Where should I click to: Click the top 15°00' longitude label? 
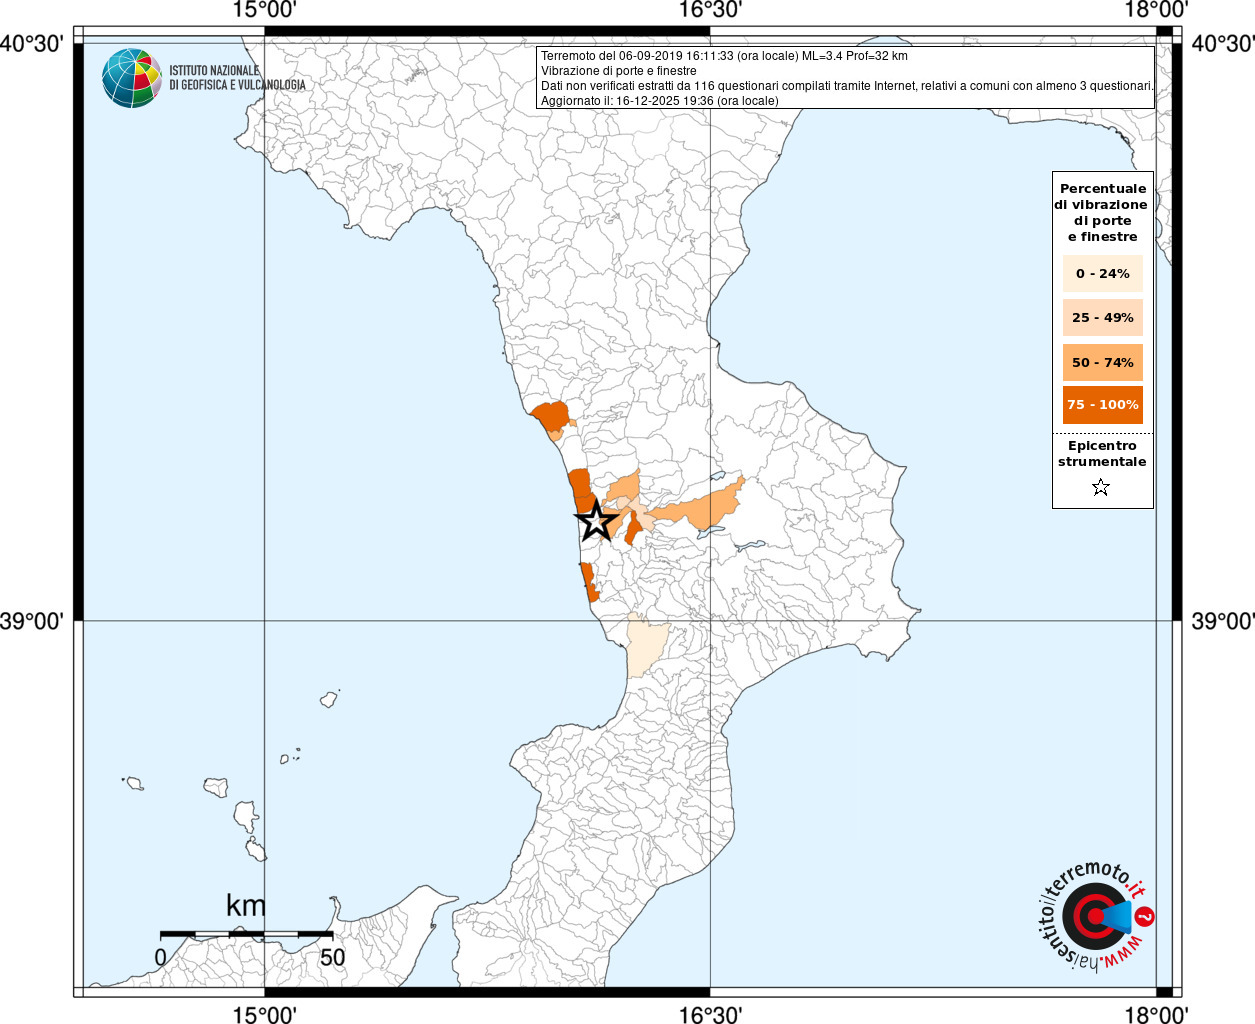264,10
